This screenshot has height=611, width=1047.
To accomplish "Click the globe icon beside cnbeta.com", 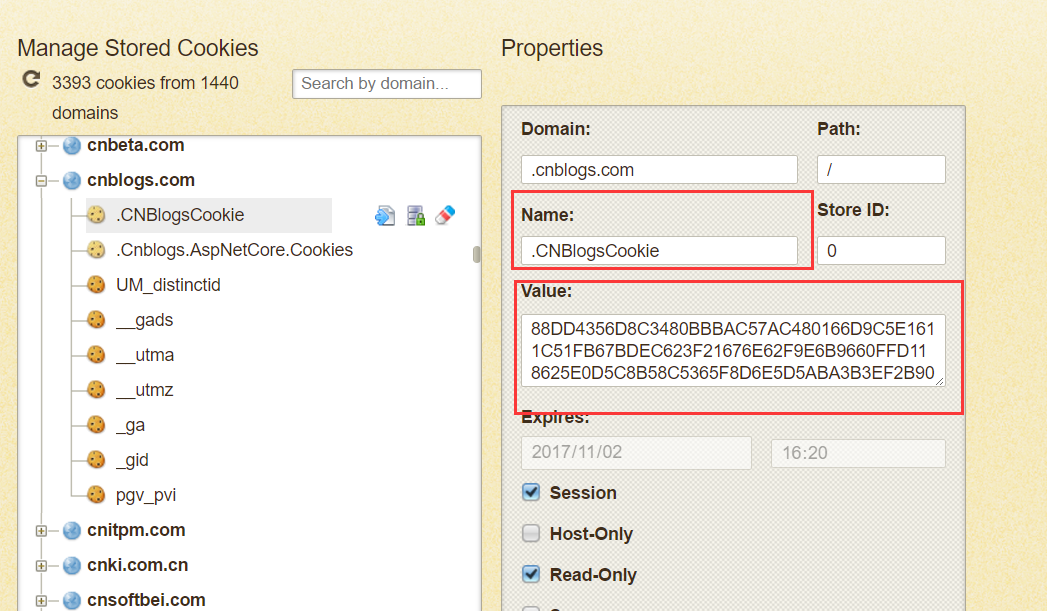I will (71, 146).
